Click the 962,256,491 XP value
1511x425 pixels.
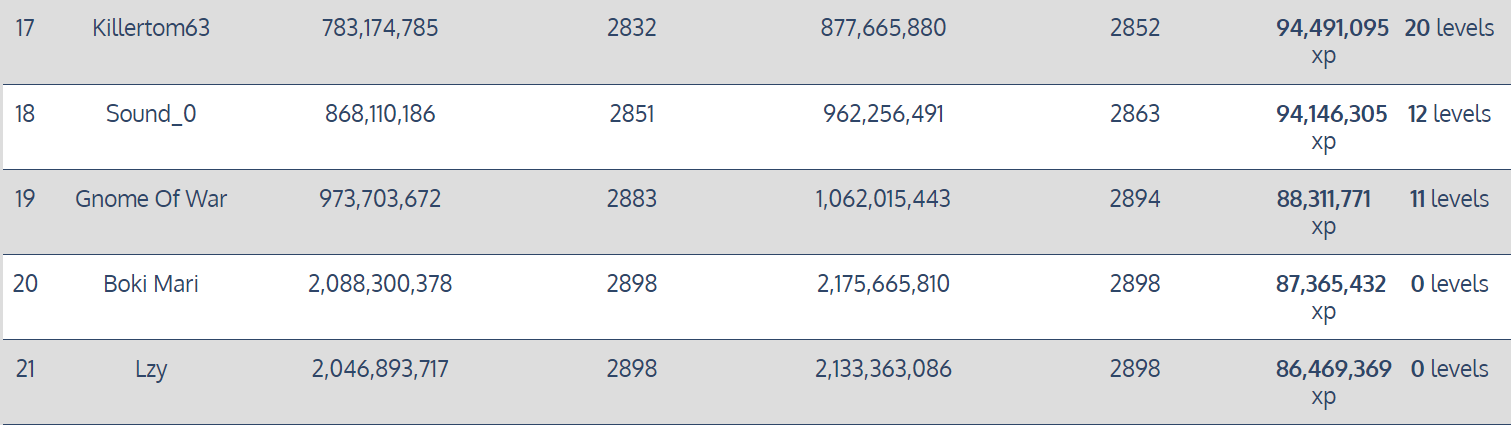(883, 114)
